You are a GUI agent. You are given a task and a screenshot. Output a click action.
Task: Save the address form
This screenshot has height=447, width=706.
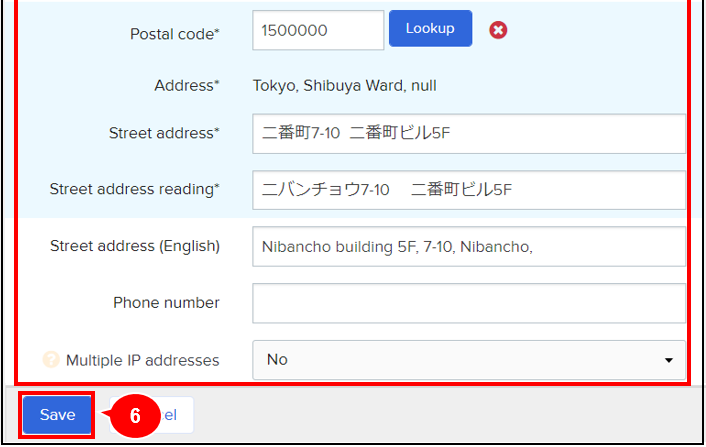pyautogui.click(x=57, y=415)
